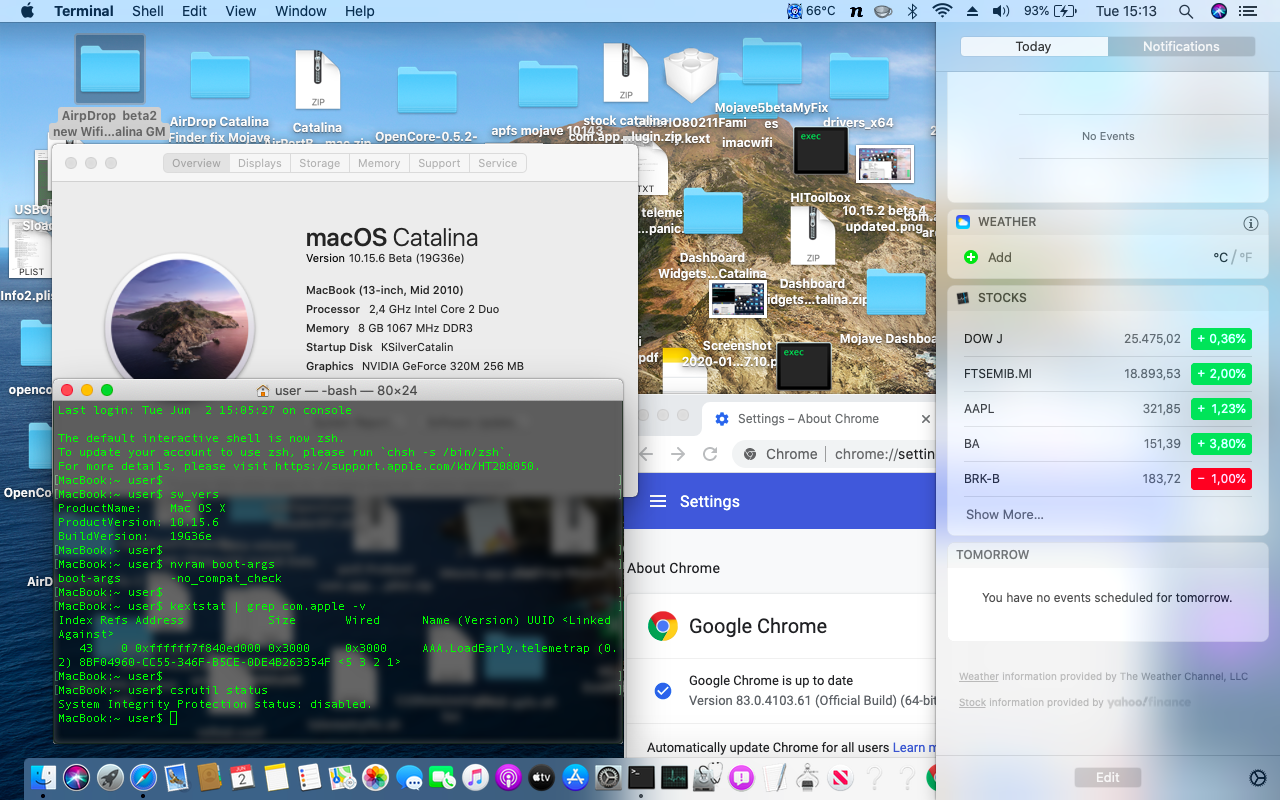Open Music app in Dock
Image resolution: width=1280 pixels, height=800 pixels.
475,777
